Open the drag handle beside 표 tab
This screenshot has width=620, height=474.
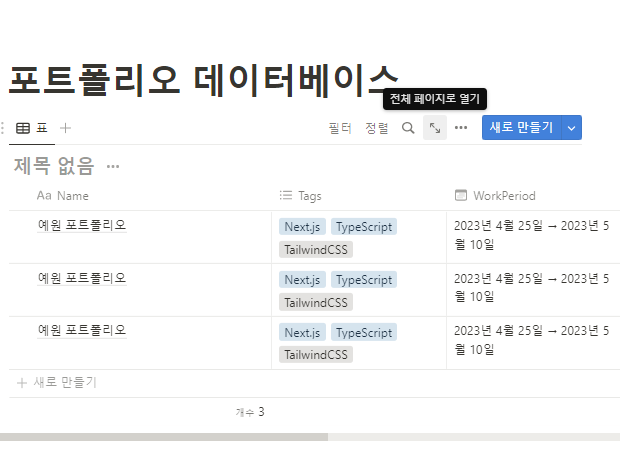[3, 128]
